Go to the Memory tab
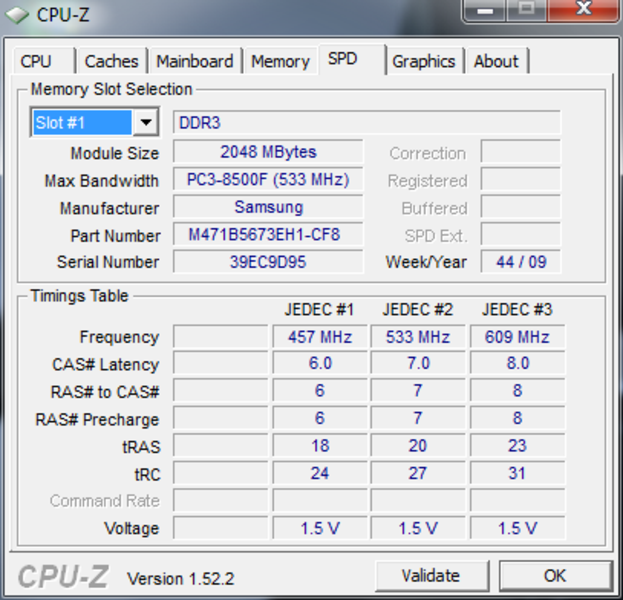This screenshot has height=600, width=623. [280, 61]
